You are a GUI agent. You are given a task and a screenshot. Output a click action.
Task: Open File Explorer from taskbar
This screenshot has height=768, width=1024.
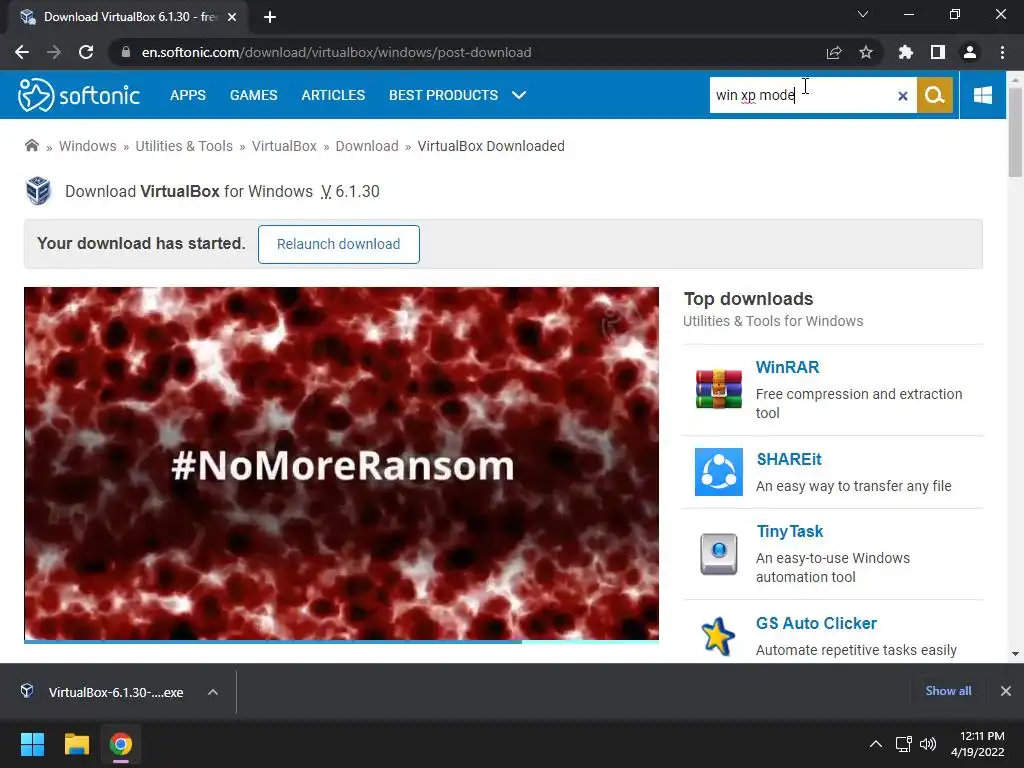click(76, 744)
